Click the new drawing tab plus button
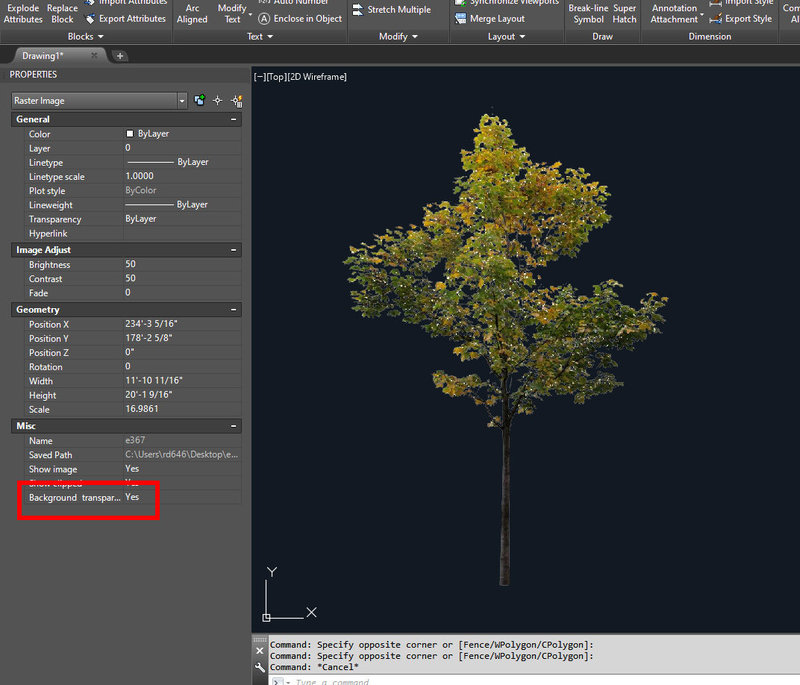Viewport: 800px width, 685px height. click(120, 56)
